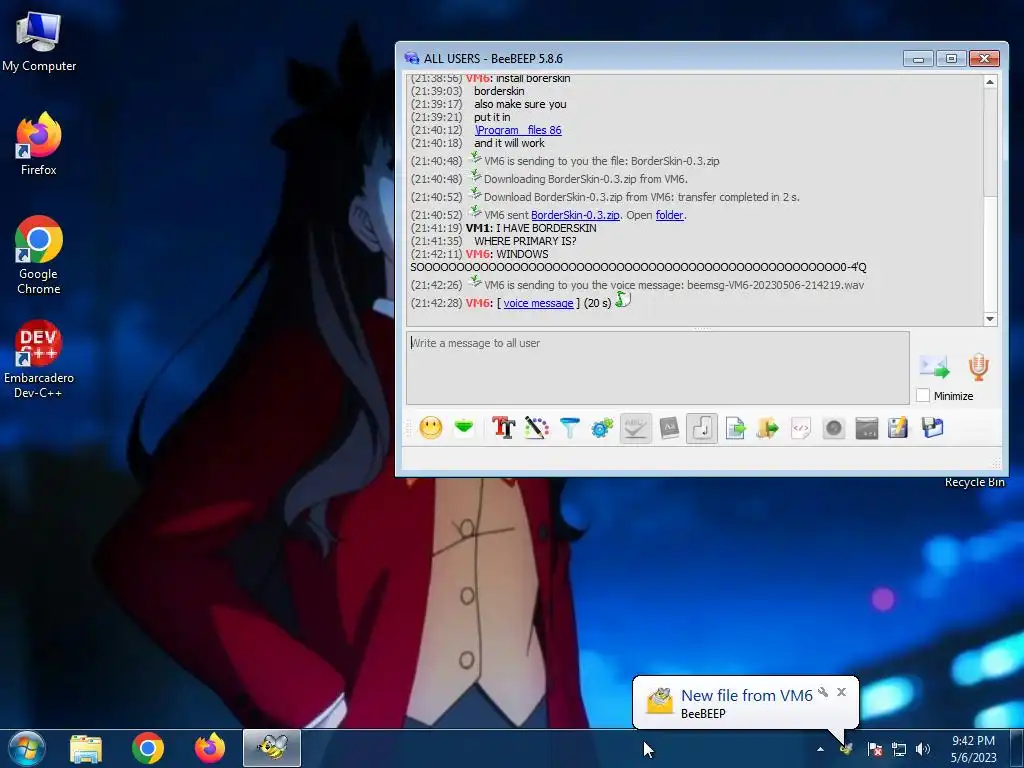The image size is (1024, 768).
Task: Click the 'WHERE PRIMARY IS?' message
Action: [525, 241]
